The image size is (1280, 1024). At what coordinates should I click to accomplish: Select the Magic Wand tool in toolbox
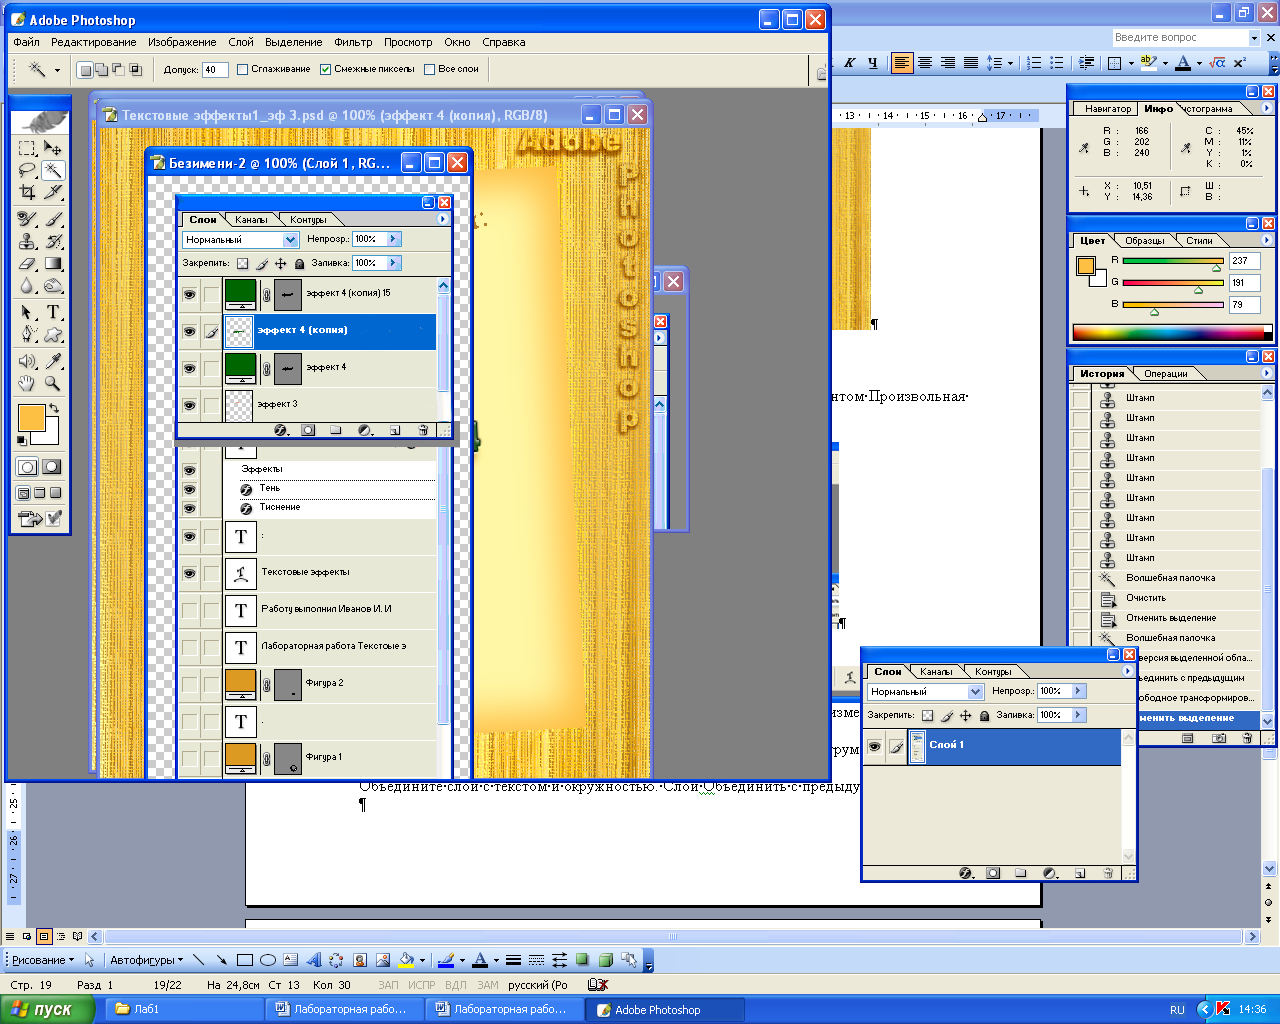click(53, 170)
